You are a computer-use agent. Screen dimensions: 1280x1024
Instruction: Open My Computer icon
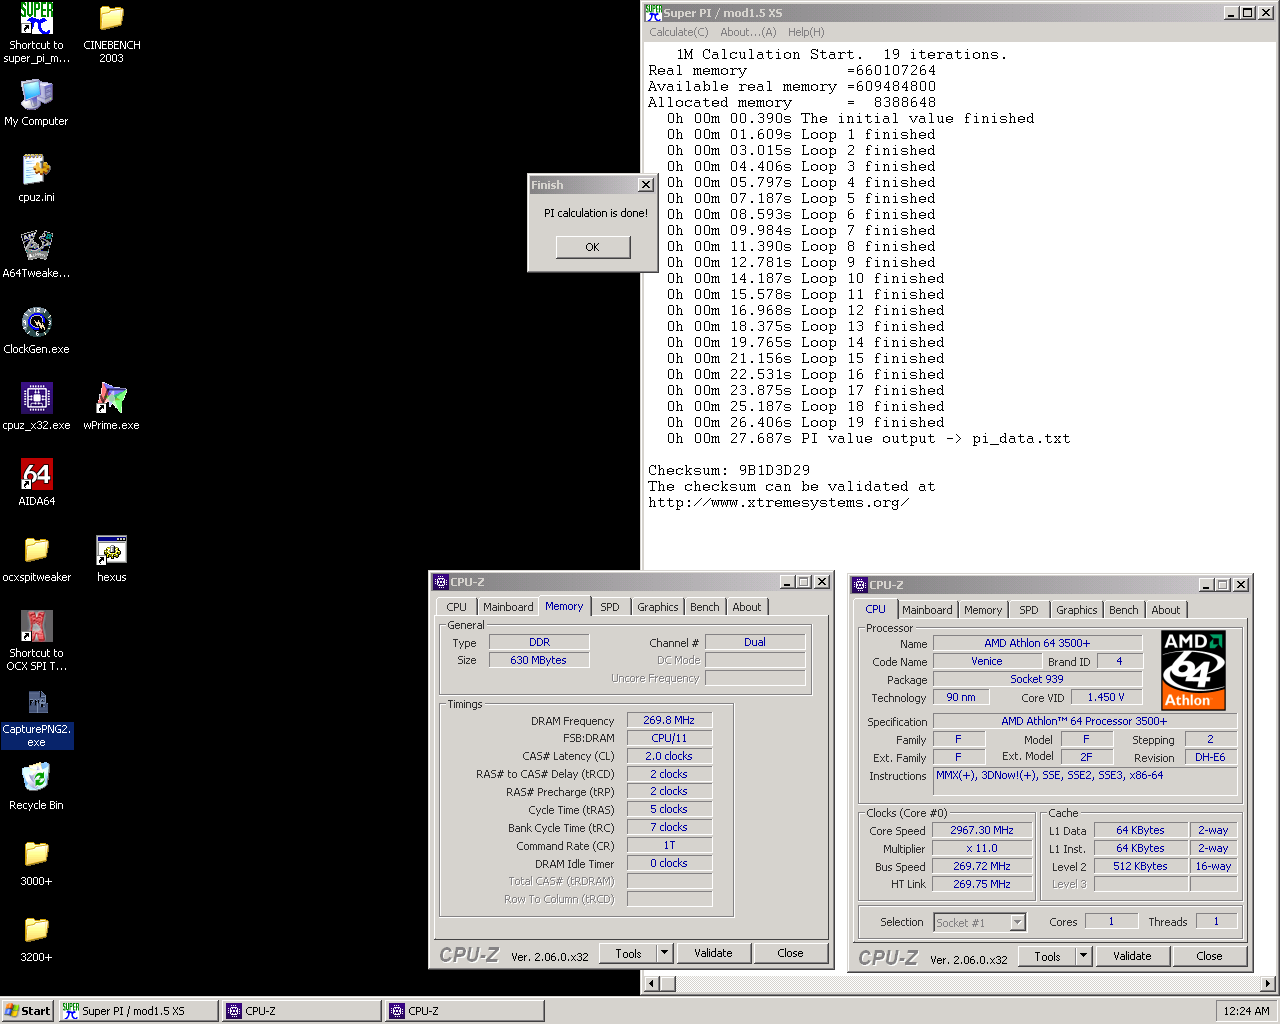[37, 95]
